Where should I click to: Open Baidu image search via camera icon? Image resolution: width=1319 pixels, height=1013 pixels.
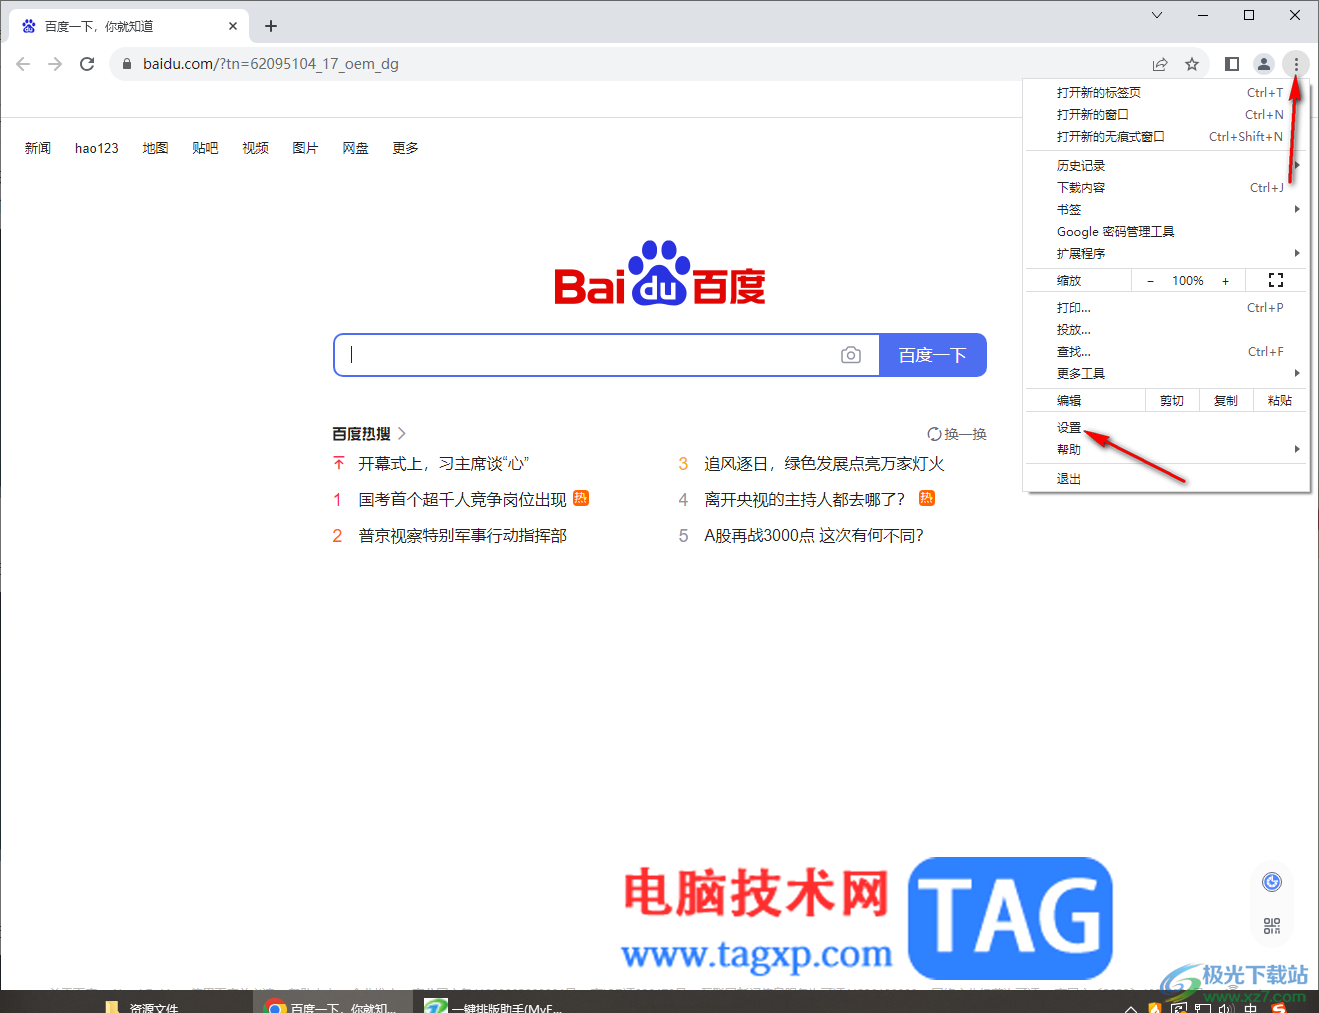850,355
